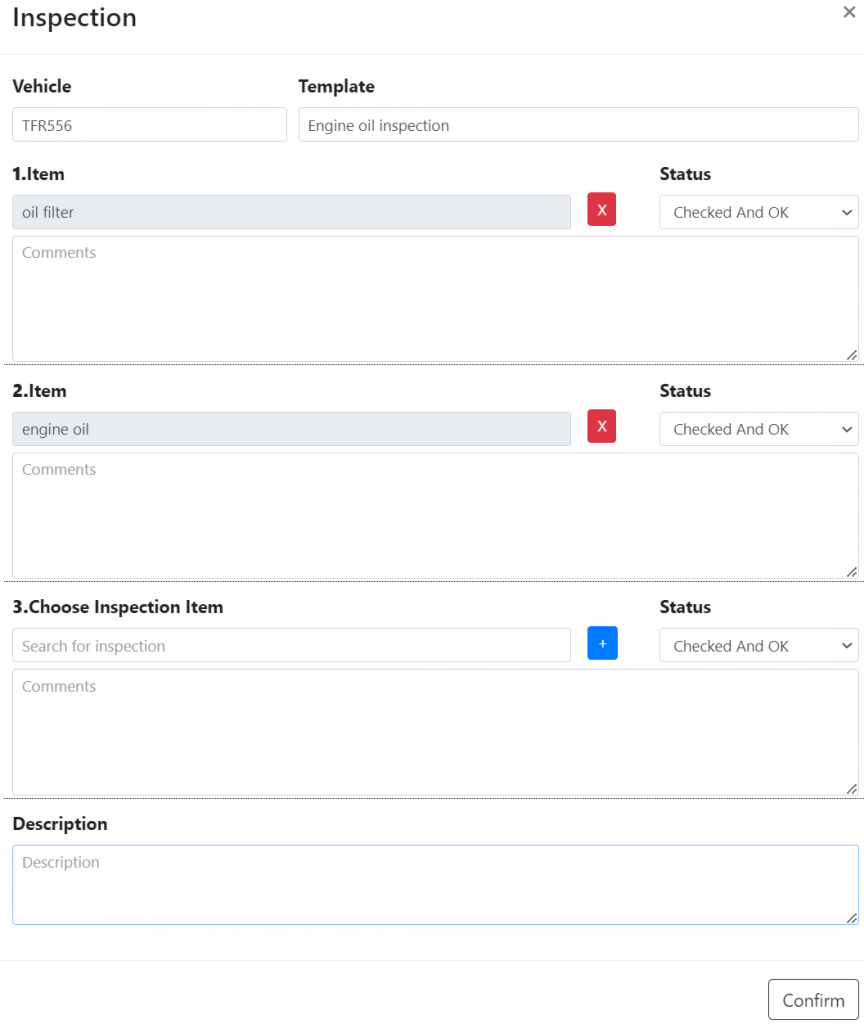Close the Inspection dialog

[x=849, y=12]
